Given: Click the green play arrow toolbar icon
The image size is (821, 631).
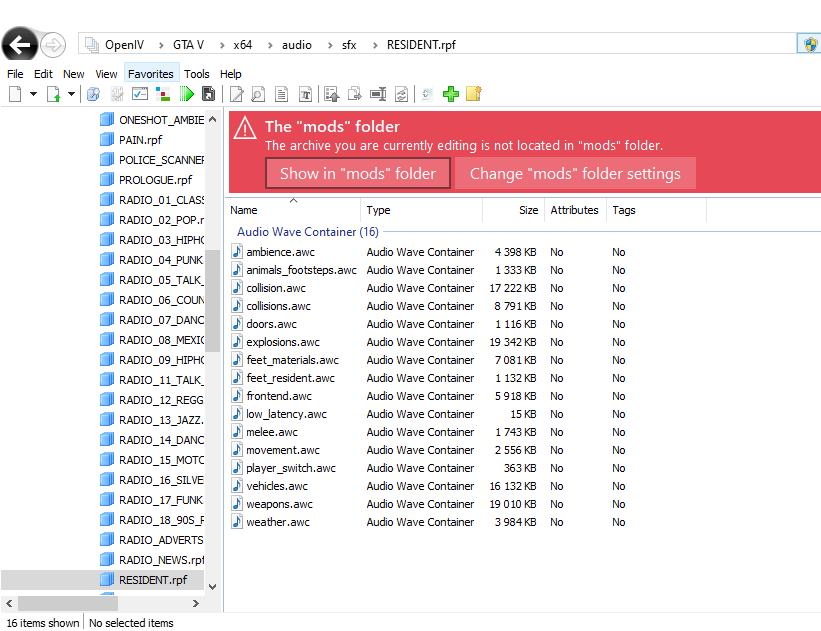Looking at the screenshot, I should (x=187, y=93).
